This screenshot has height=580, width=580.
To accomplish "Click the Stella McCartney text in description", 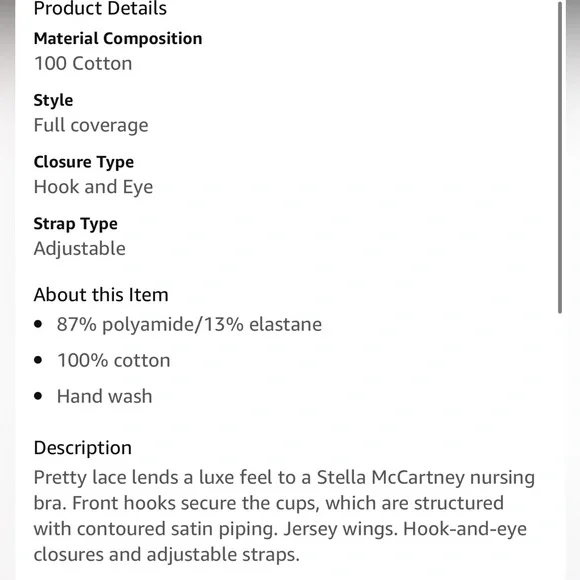I will (390, 477).
